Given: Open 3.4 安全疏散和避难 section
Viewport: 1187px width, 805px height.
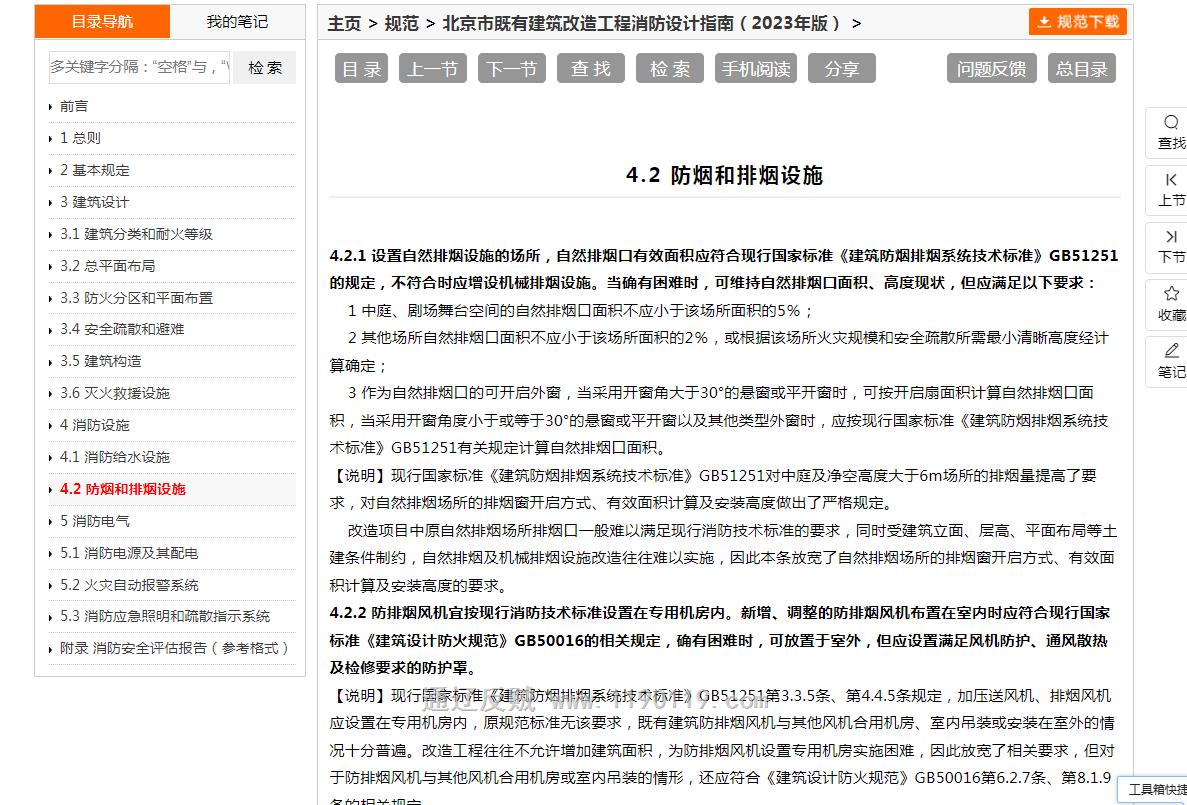Looking at the screenshot, I should coord(122,329).
